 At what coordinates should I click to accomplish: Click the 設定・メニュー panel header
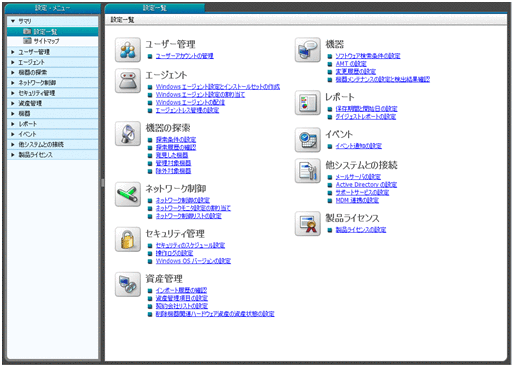[x=53, y=8]
